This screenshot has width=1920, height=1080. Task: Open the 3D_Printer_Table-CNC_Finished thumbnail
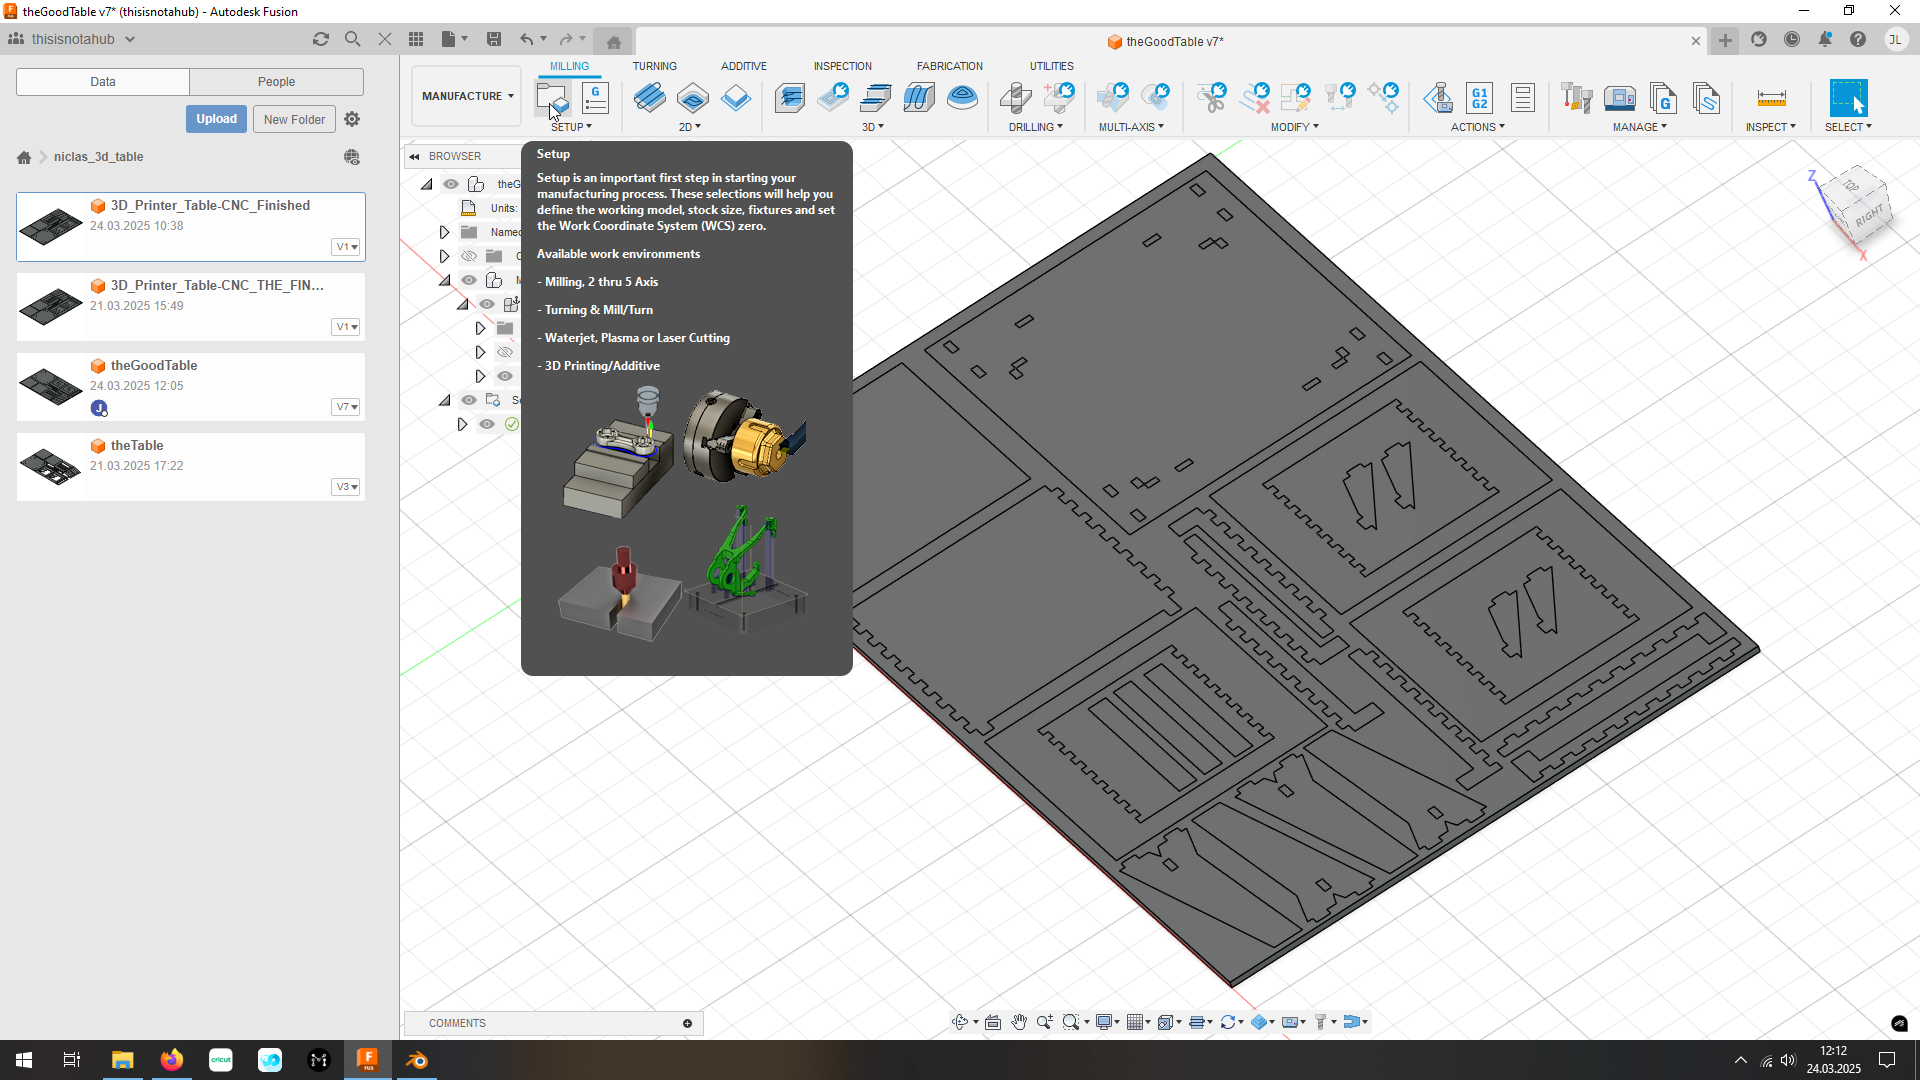tap(51, 226)
